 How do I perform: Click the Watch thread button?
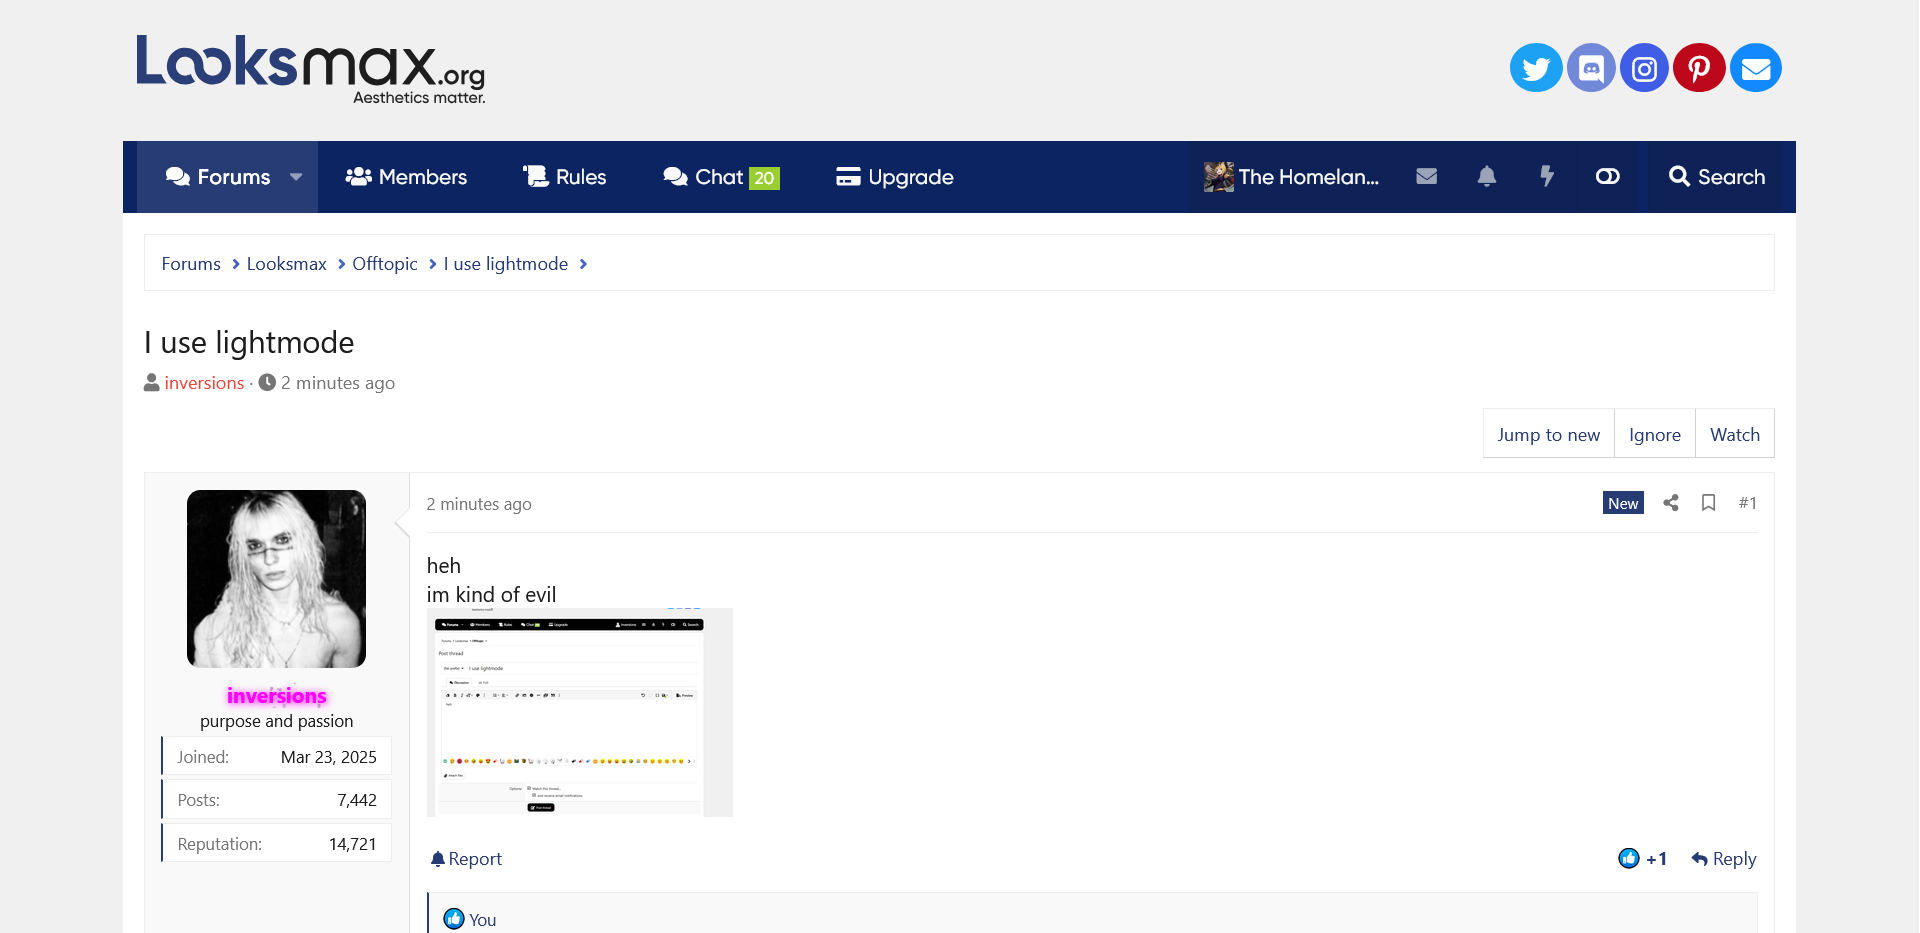tap(1735, 434)
